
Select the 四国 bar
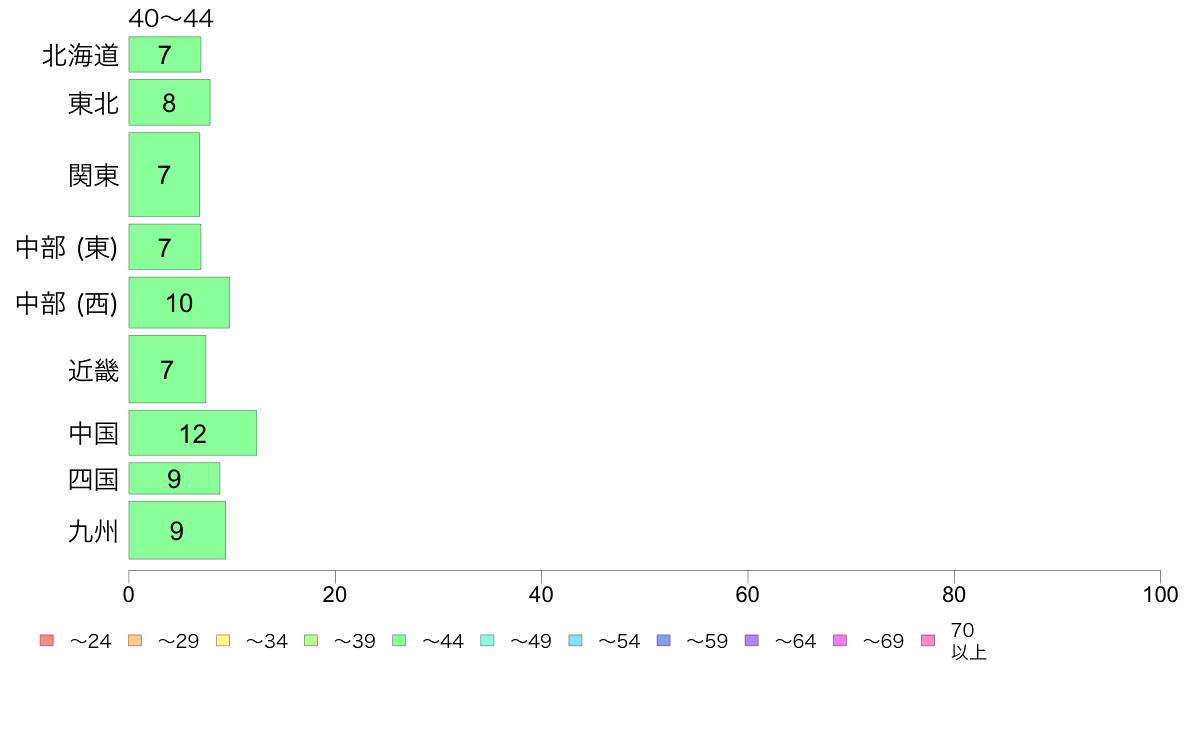(x=174, y=478)
